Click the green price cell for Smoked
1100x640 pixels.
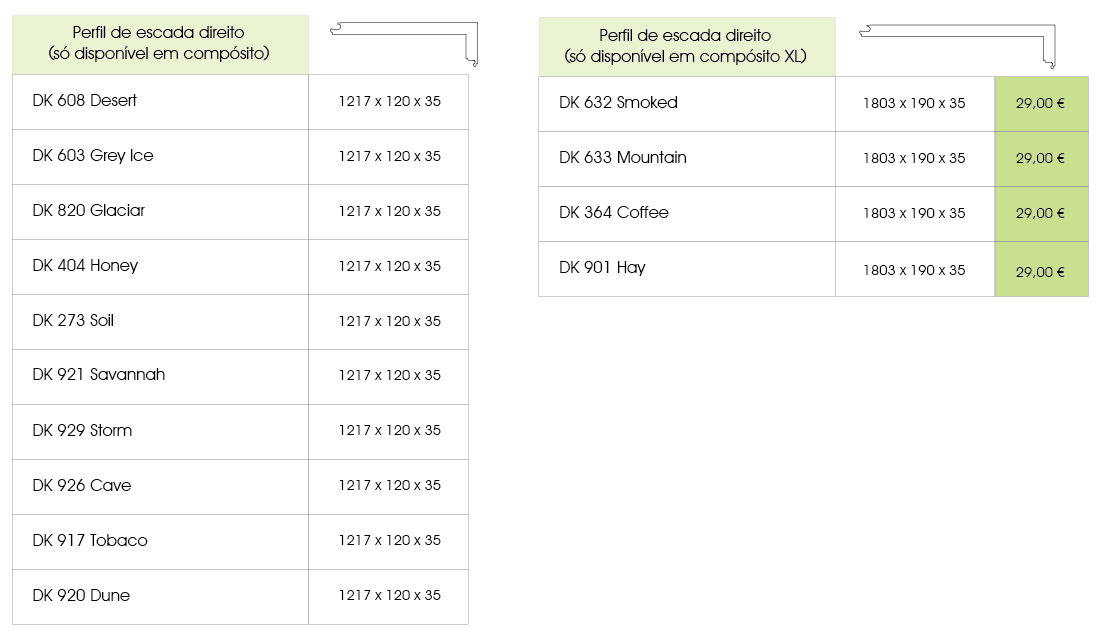pos(1040,103)
